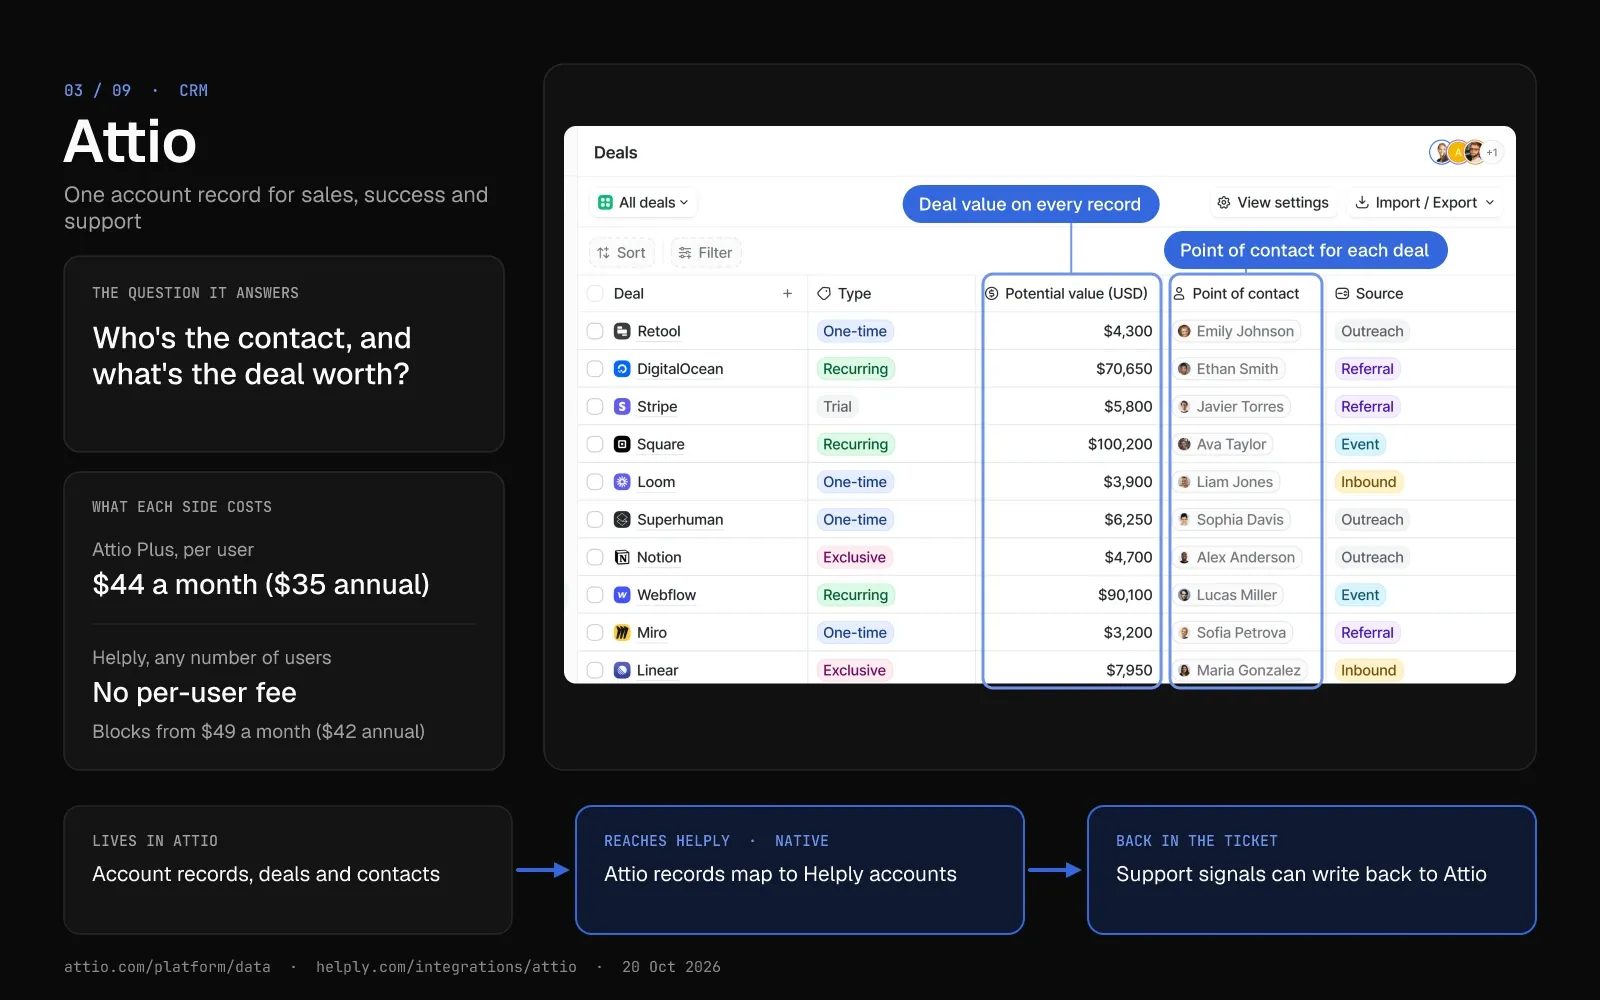This screenshot has height=1000, width=1600.
Task: Click the Superhuman deal name
Action: (x=680, y=520)
